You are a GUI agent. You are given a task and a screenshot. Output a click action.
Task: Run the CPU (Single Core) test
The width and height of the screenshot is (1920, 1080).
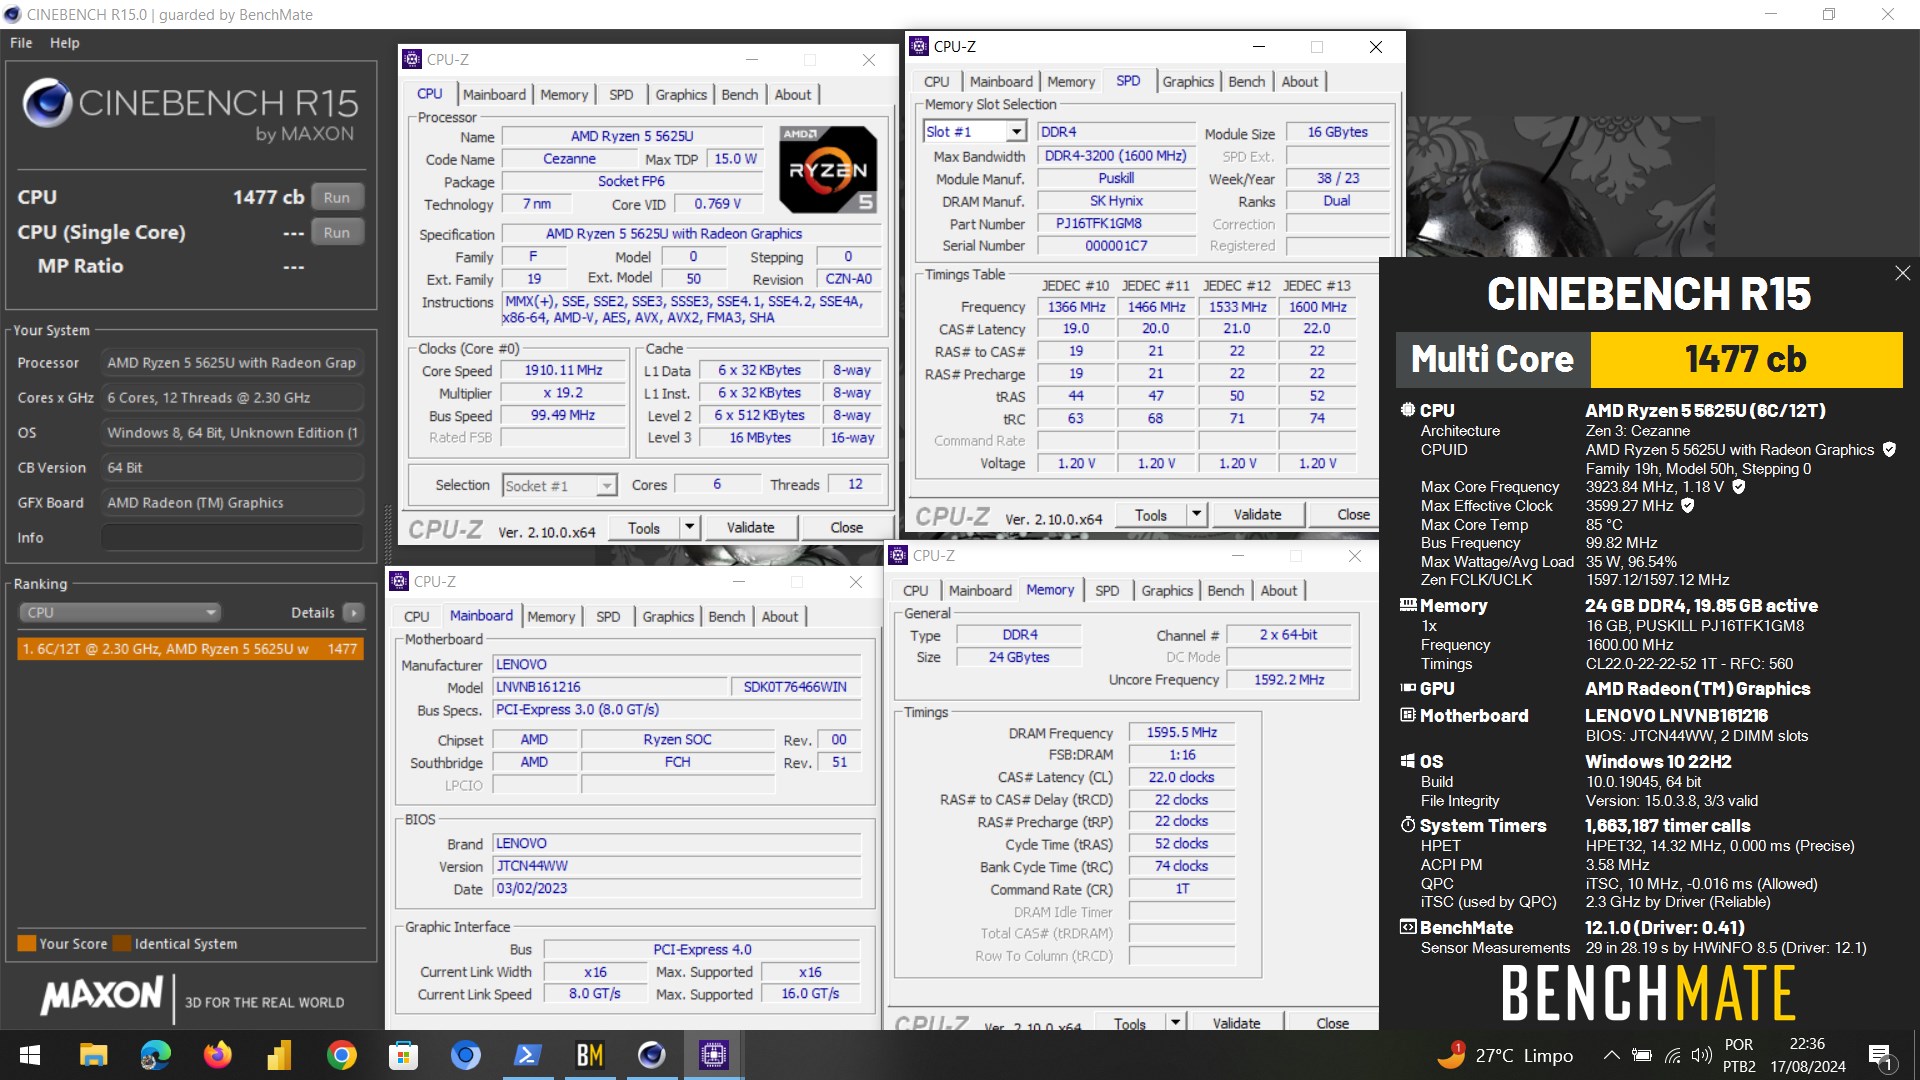pos(337,232)
